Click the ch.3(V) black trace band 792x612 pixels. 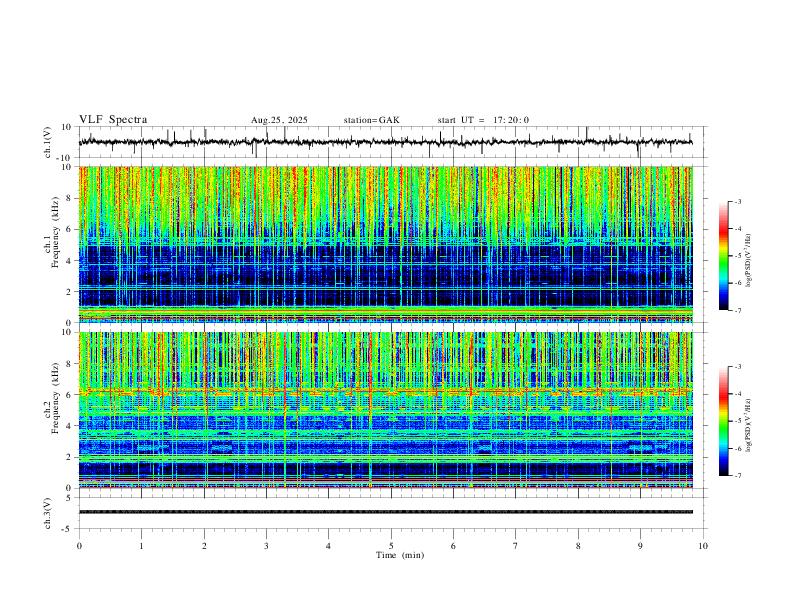386,512
